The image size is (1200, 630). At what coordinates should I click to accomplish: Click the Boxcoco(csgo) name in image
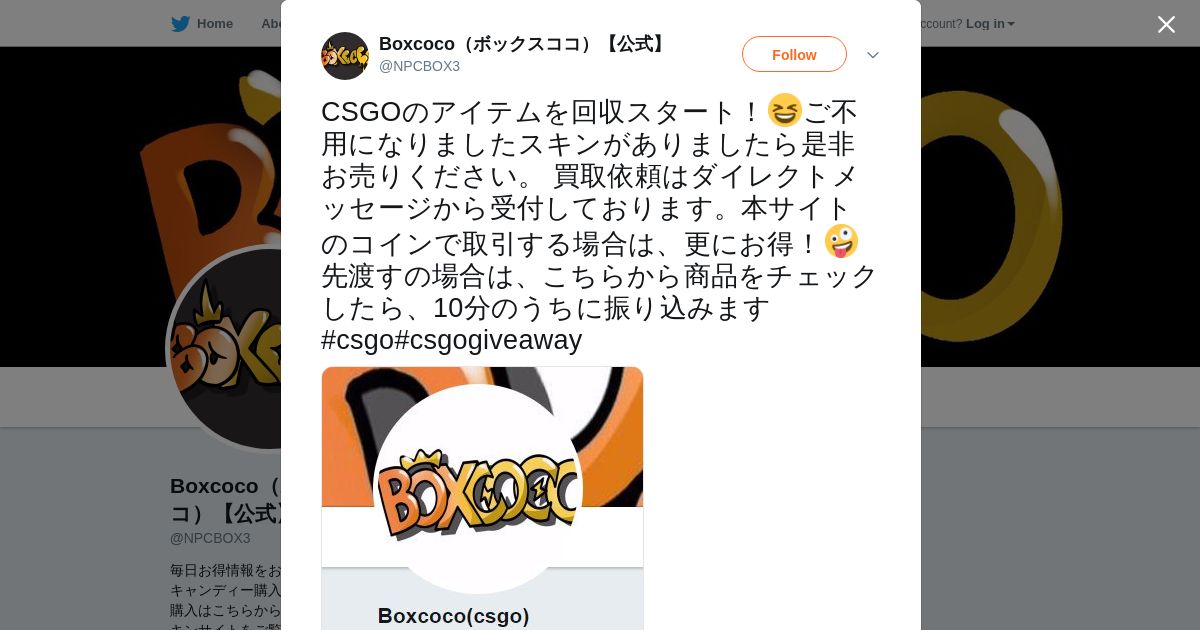[453, 616]
